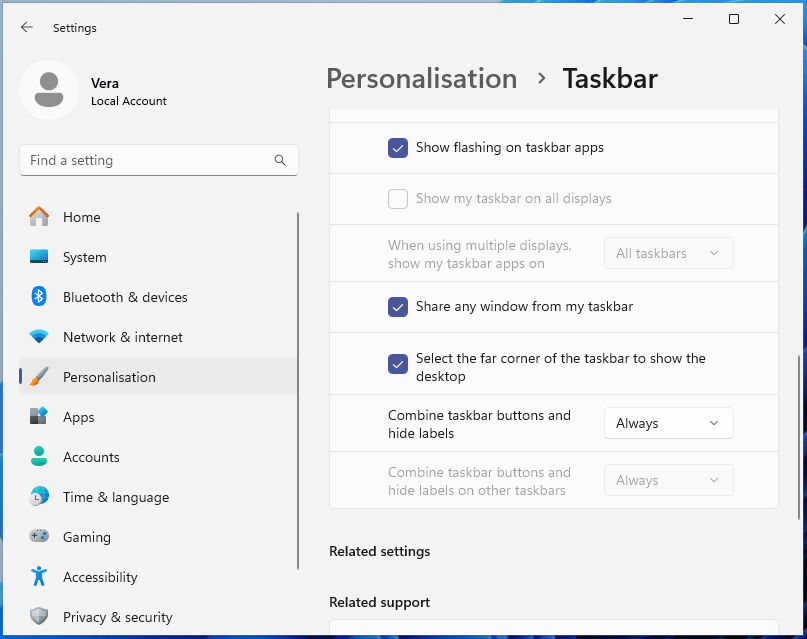Image resolution: width=807 pixels, height=639 pixels.
Task: Open Privacy & security settings icon
Action: (x=39, y=617)
